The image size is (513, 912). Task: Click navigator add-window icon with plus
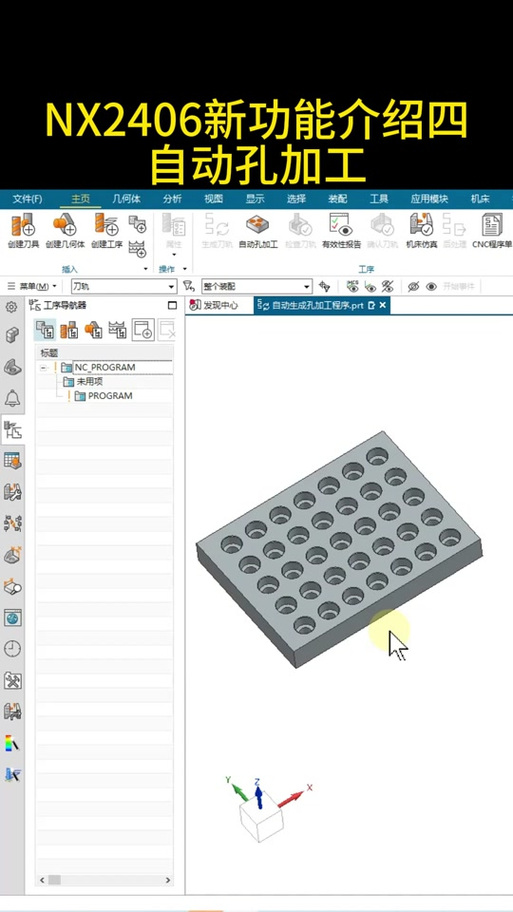(143, 330)
